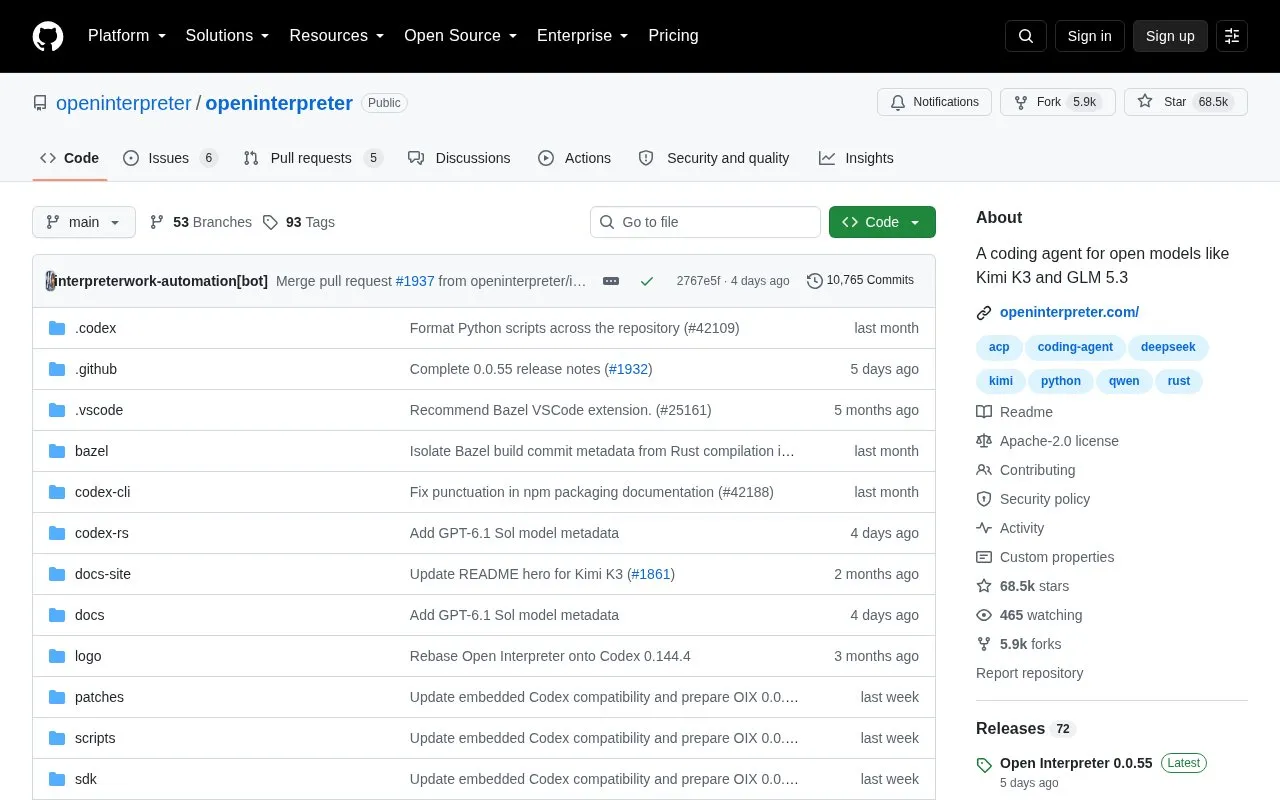Switch to the Issues tab
This screenshot has width=1280, height=800.
pyautogui.click(x=170, y=158)
